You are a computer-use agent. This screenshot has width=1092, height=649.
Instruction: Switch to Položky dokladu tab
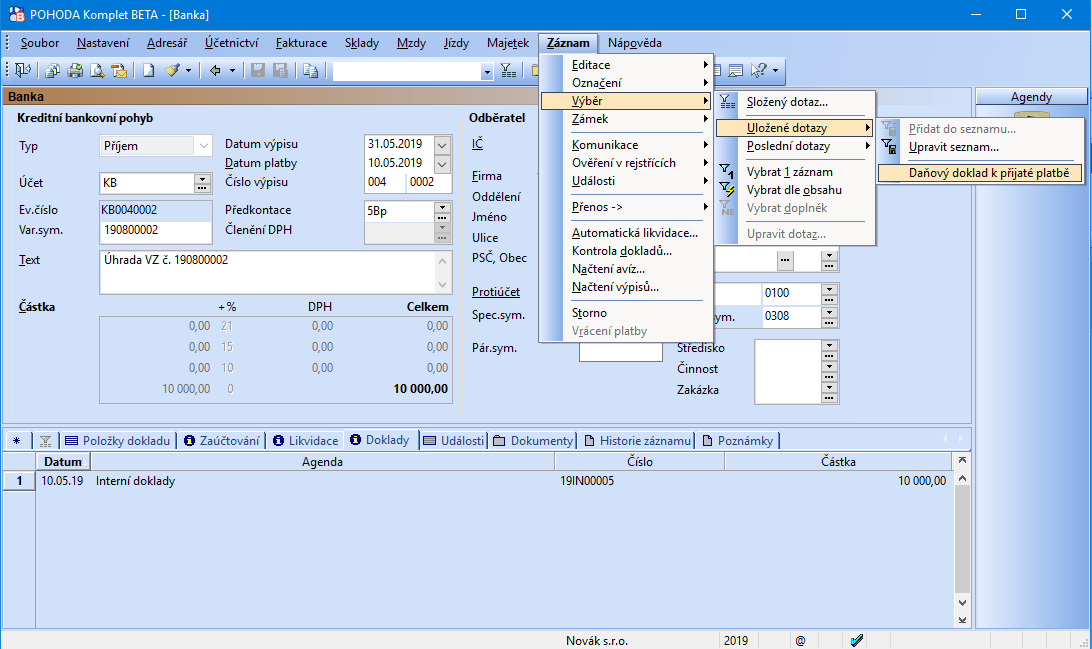coord(118,441)
